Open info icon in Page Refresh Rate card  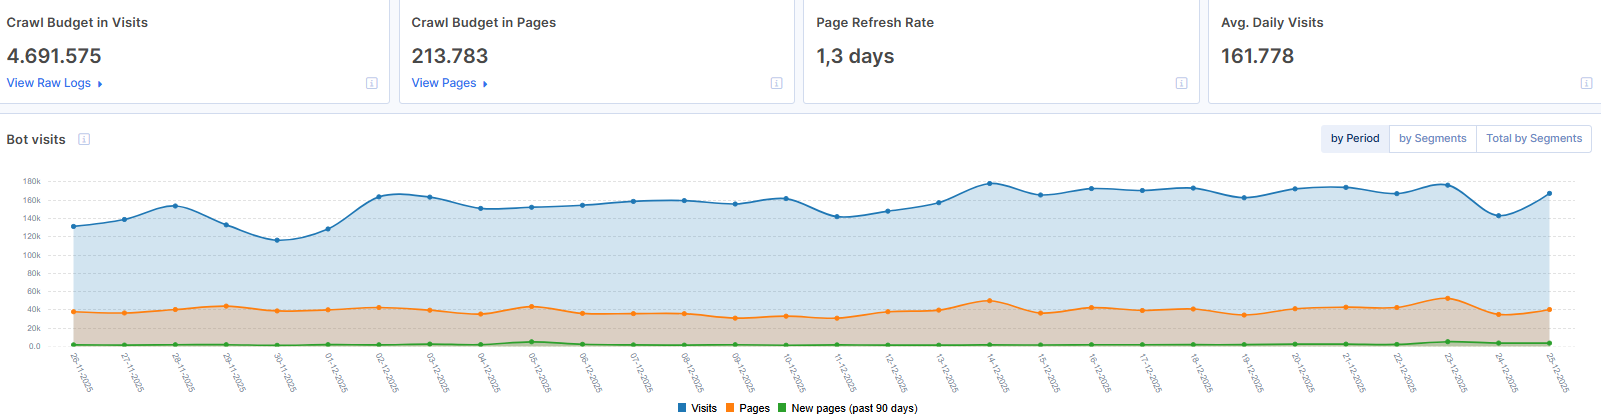[1181, 83]
